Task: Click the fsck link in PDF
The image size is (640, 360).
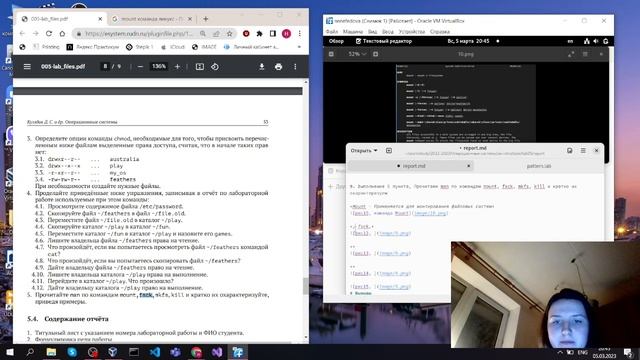Action: tap(146, 295)
